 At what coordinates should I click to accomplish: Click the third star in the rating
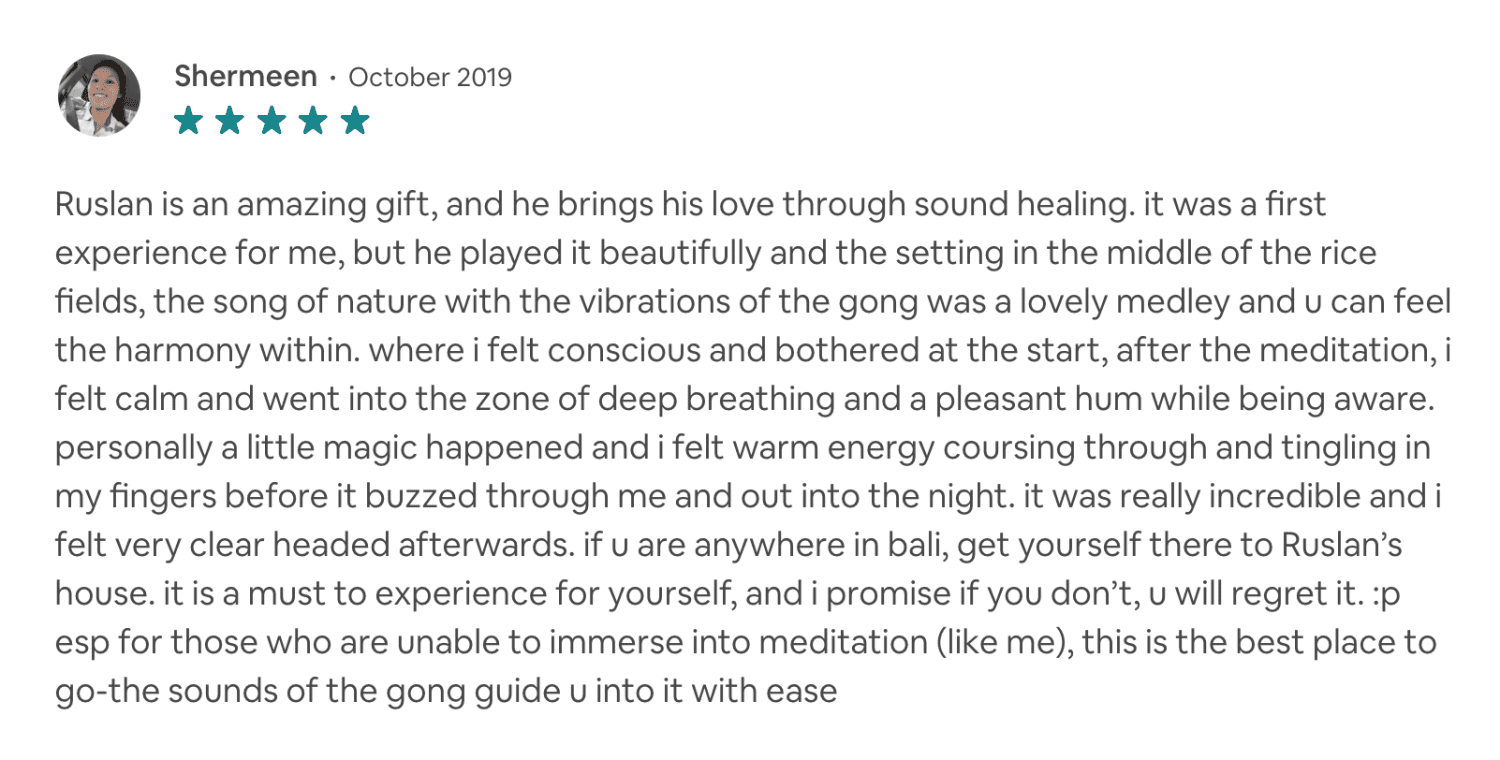tap(271, 122)
